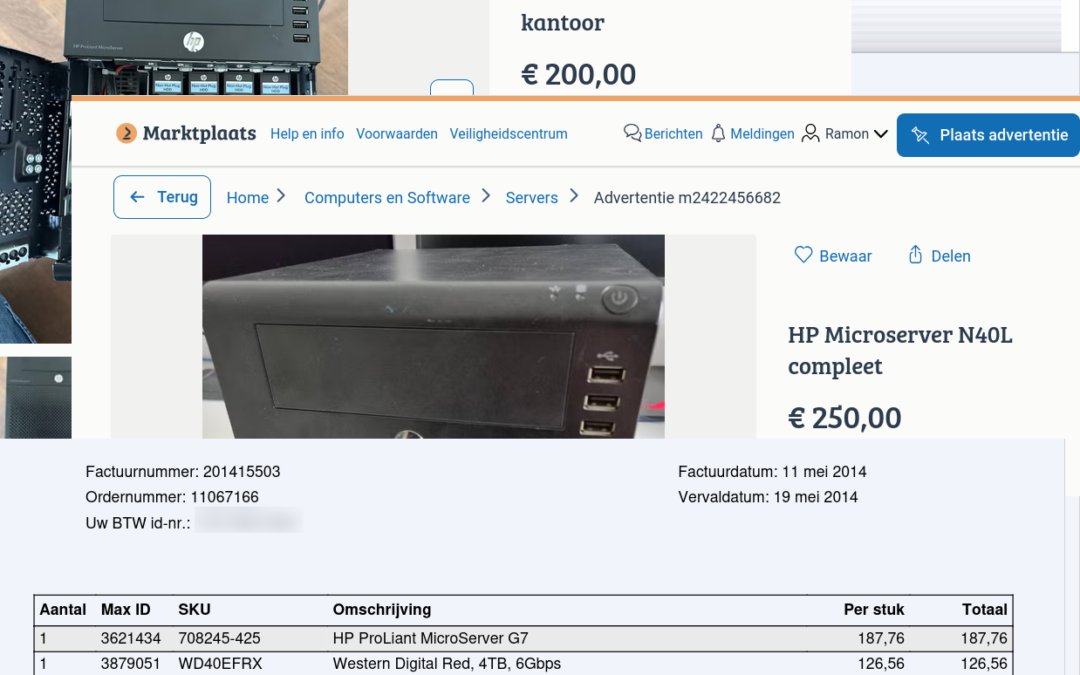The width and height of the screenshot is (1080, 675).
Task: Open Servers breadcrumb link
Action: click(x=532, y=198)
